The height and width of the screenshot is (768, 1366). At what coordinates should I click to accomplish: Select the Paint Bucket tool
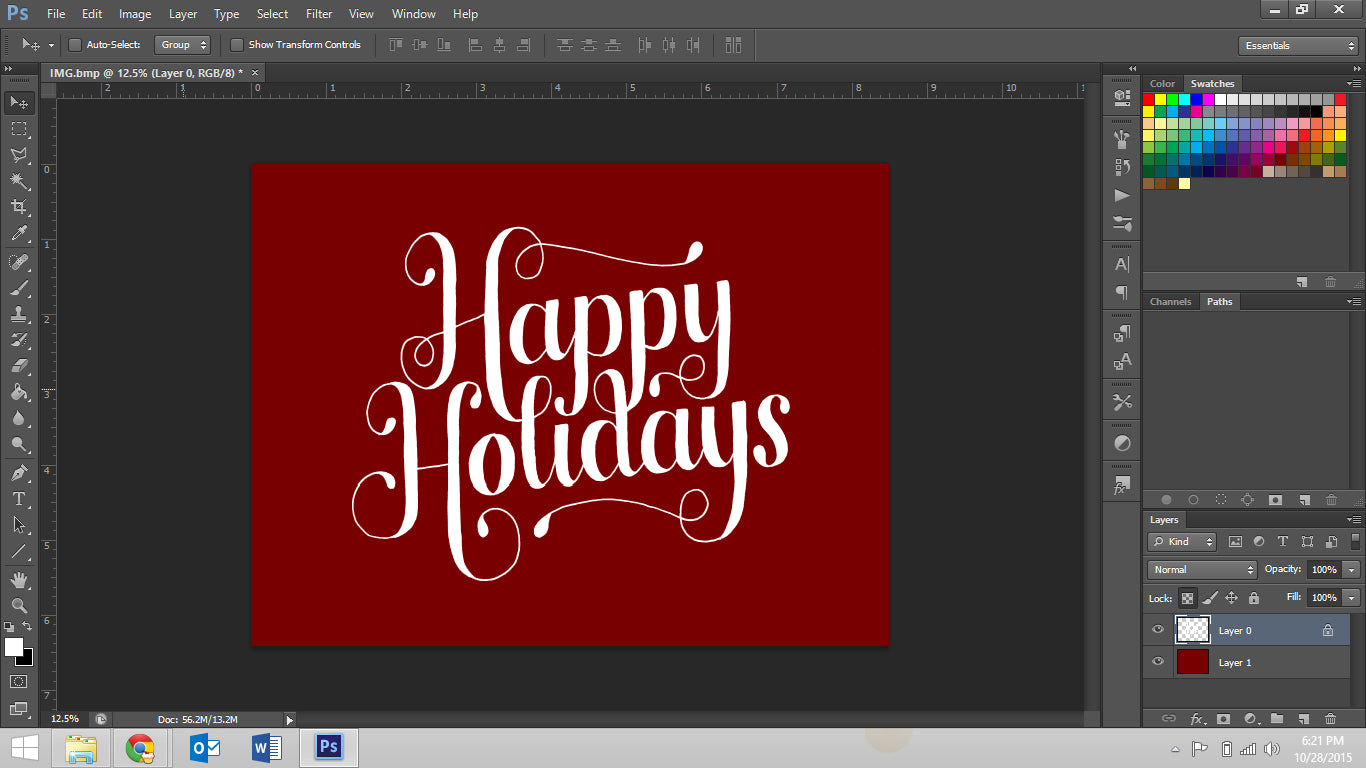click(19, 392)
